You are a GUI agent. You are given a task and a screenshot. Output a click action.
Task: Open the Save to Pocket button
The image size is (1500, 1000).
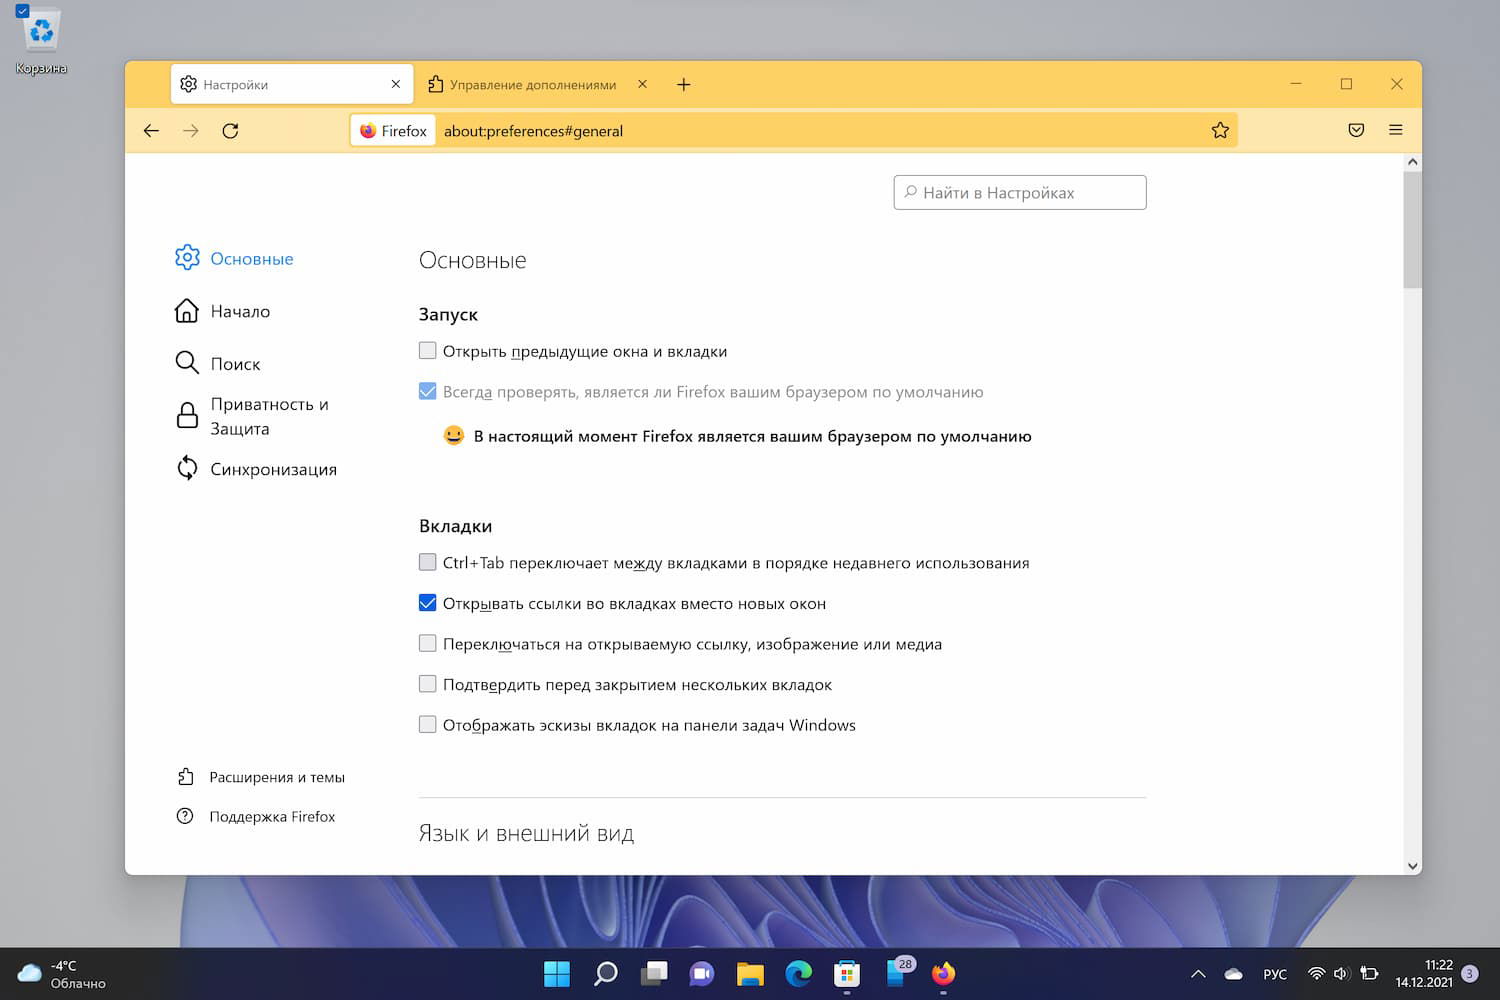(1356, 130)
